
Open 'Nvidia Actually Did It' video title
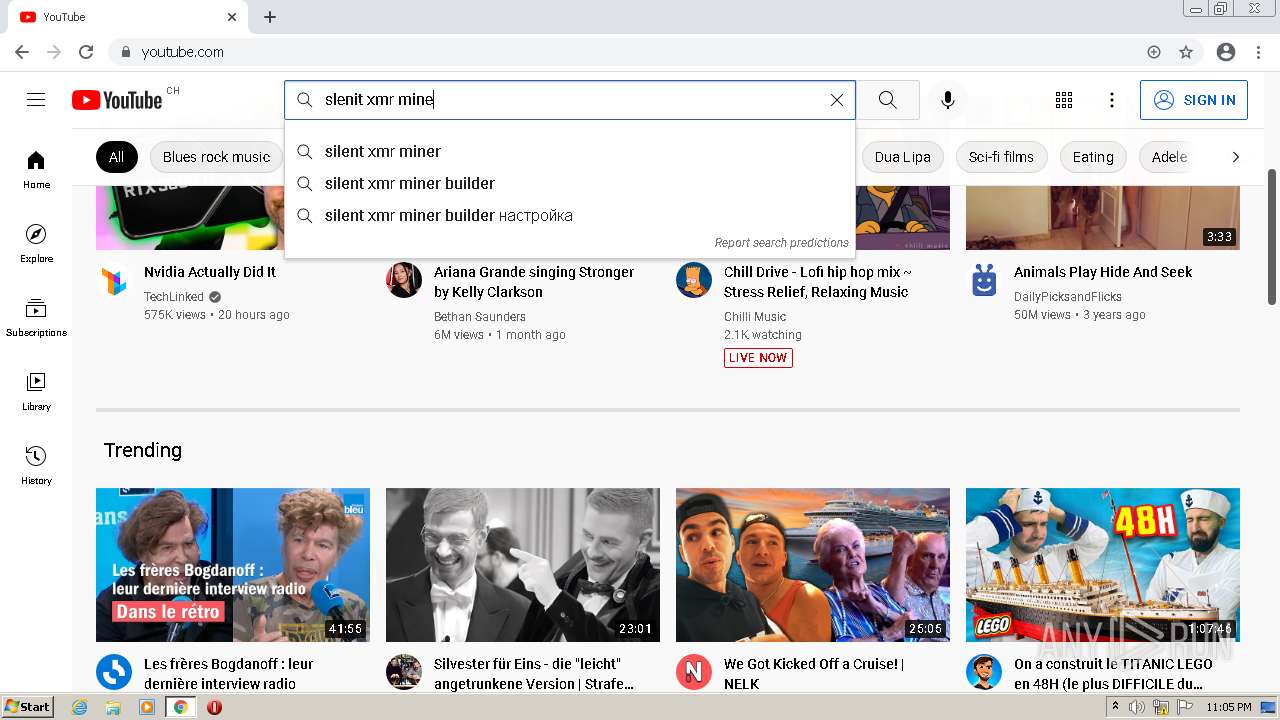(210, 272)
